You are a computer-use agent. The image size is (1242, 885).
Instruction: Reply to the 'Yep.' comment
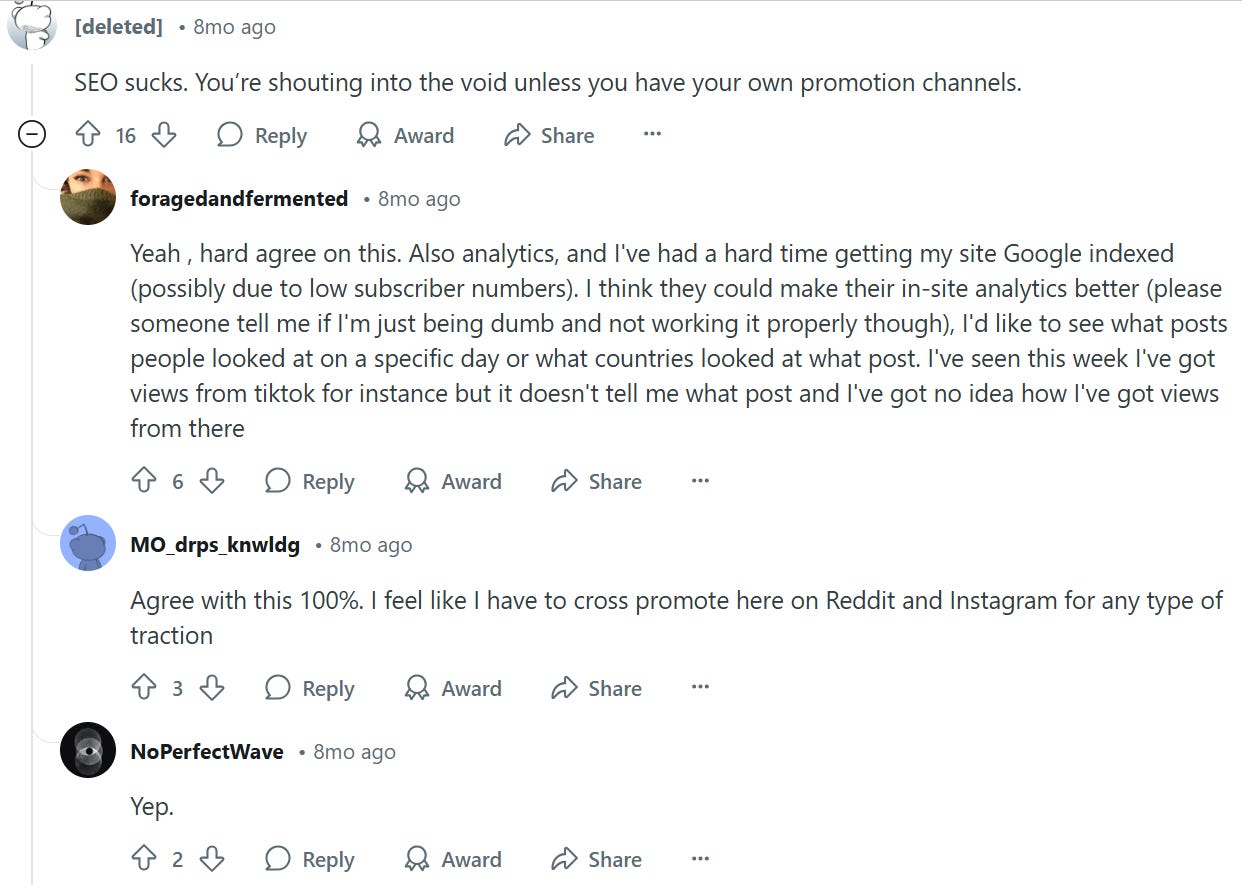(309, 859)
